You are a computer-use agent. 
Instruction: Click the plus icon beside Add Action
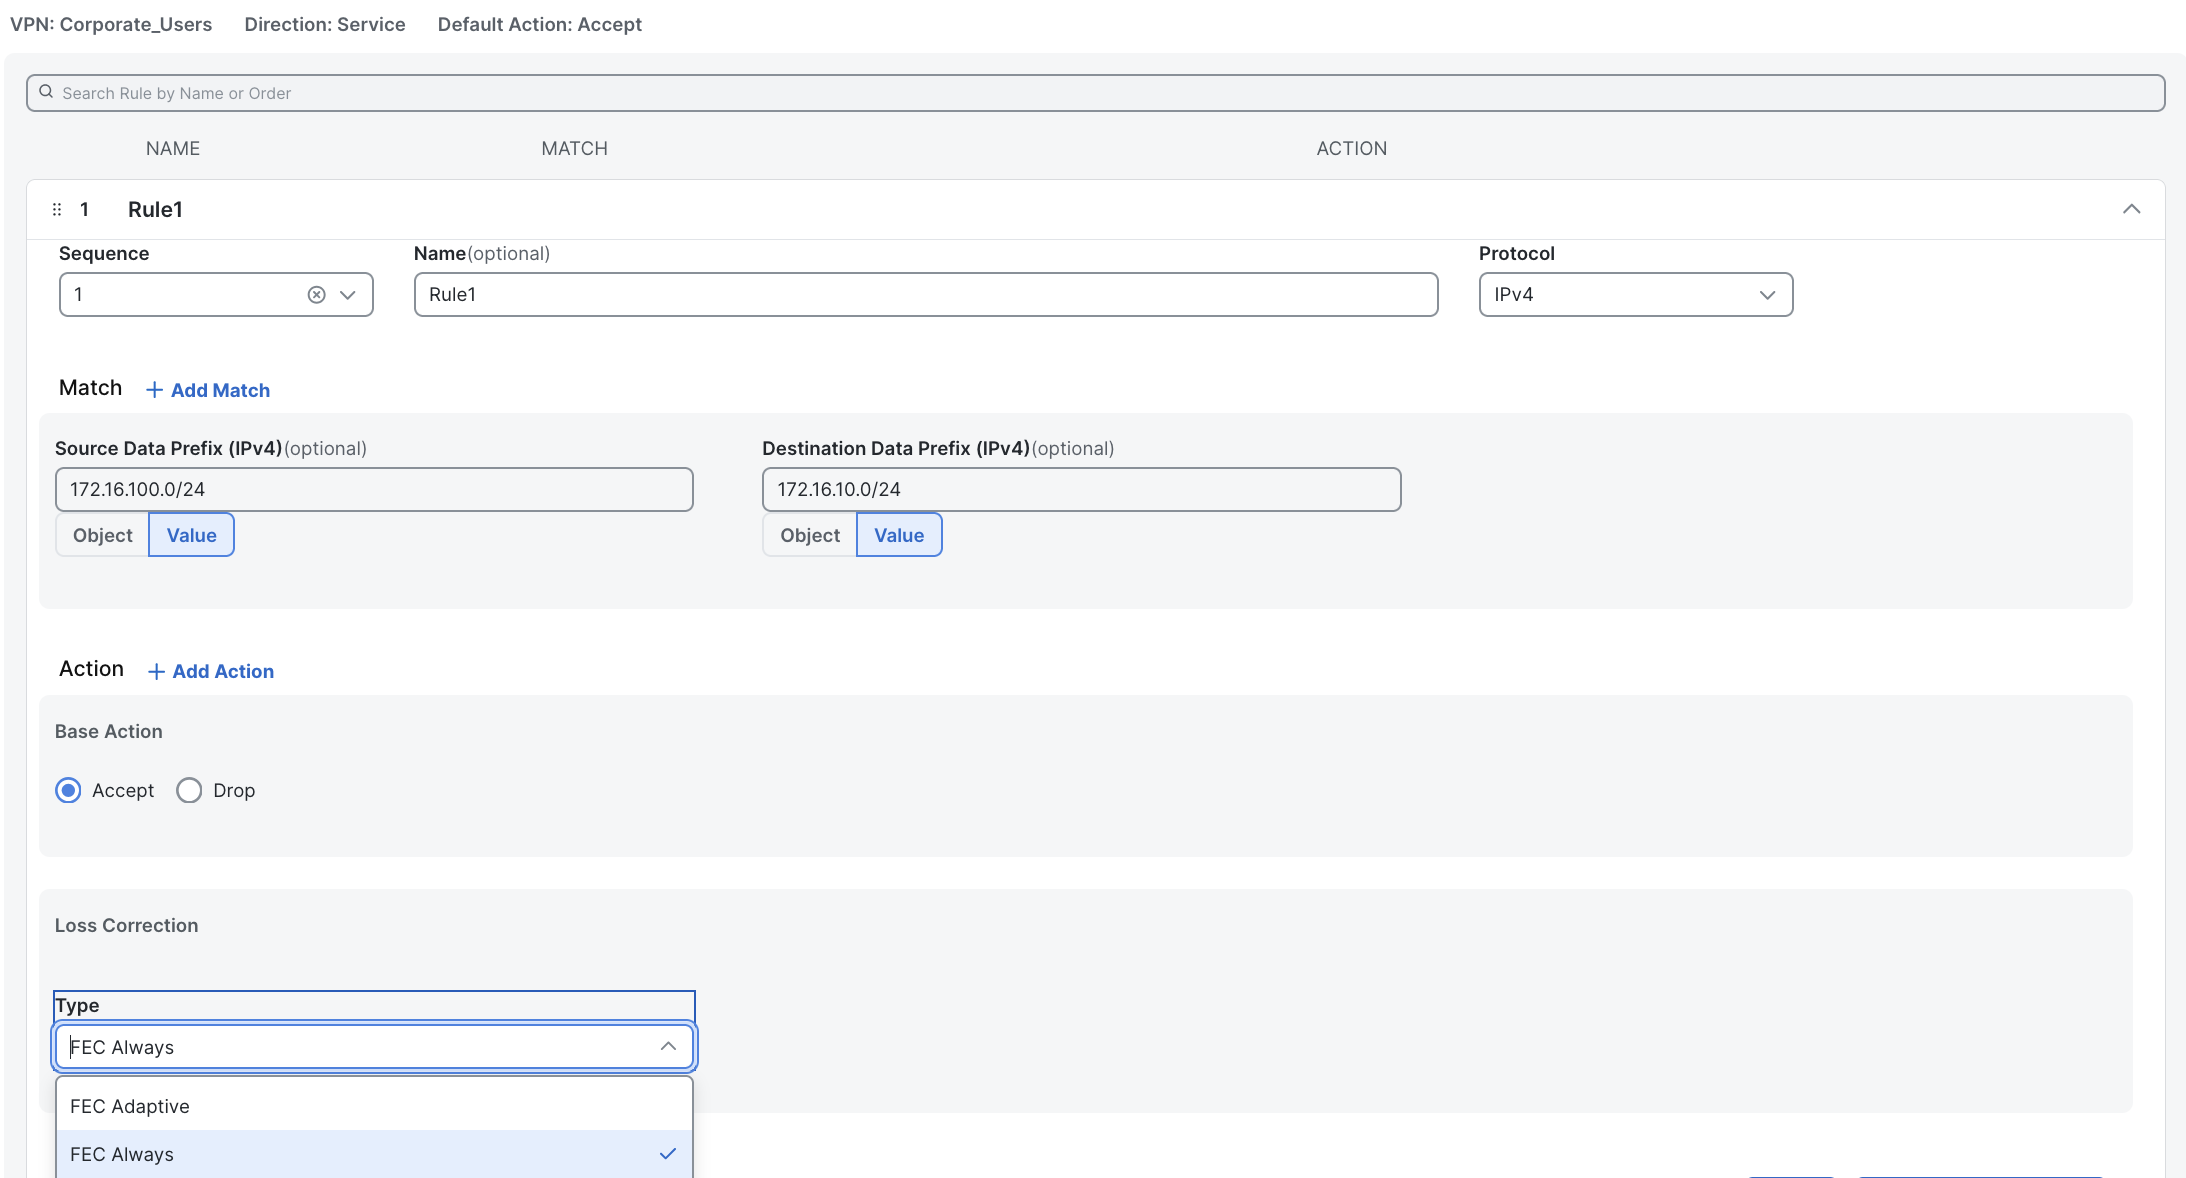click(156, 672)
